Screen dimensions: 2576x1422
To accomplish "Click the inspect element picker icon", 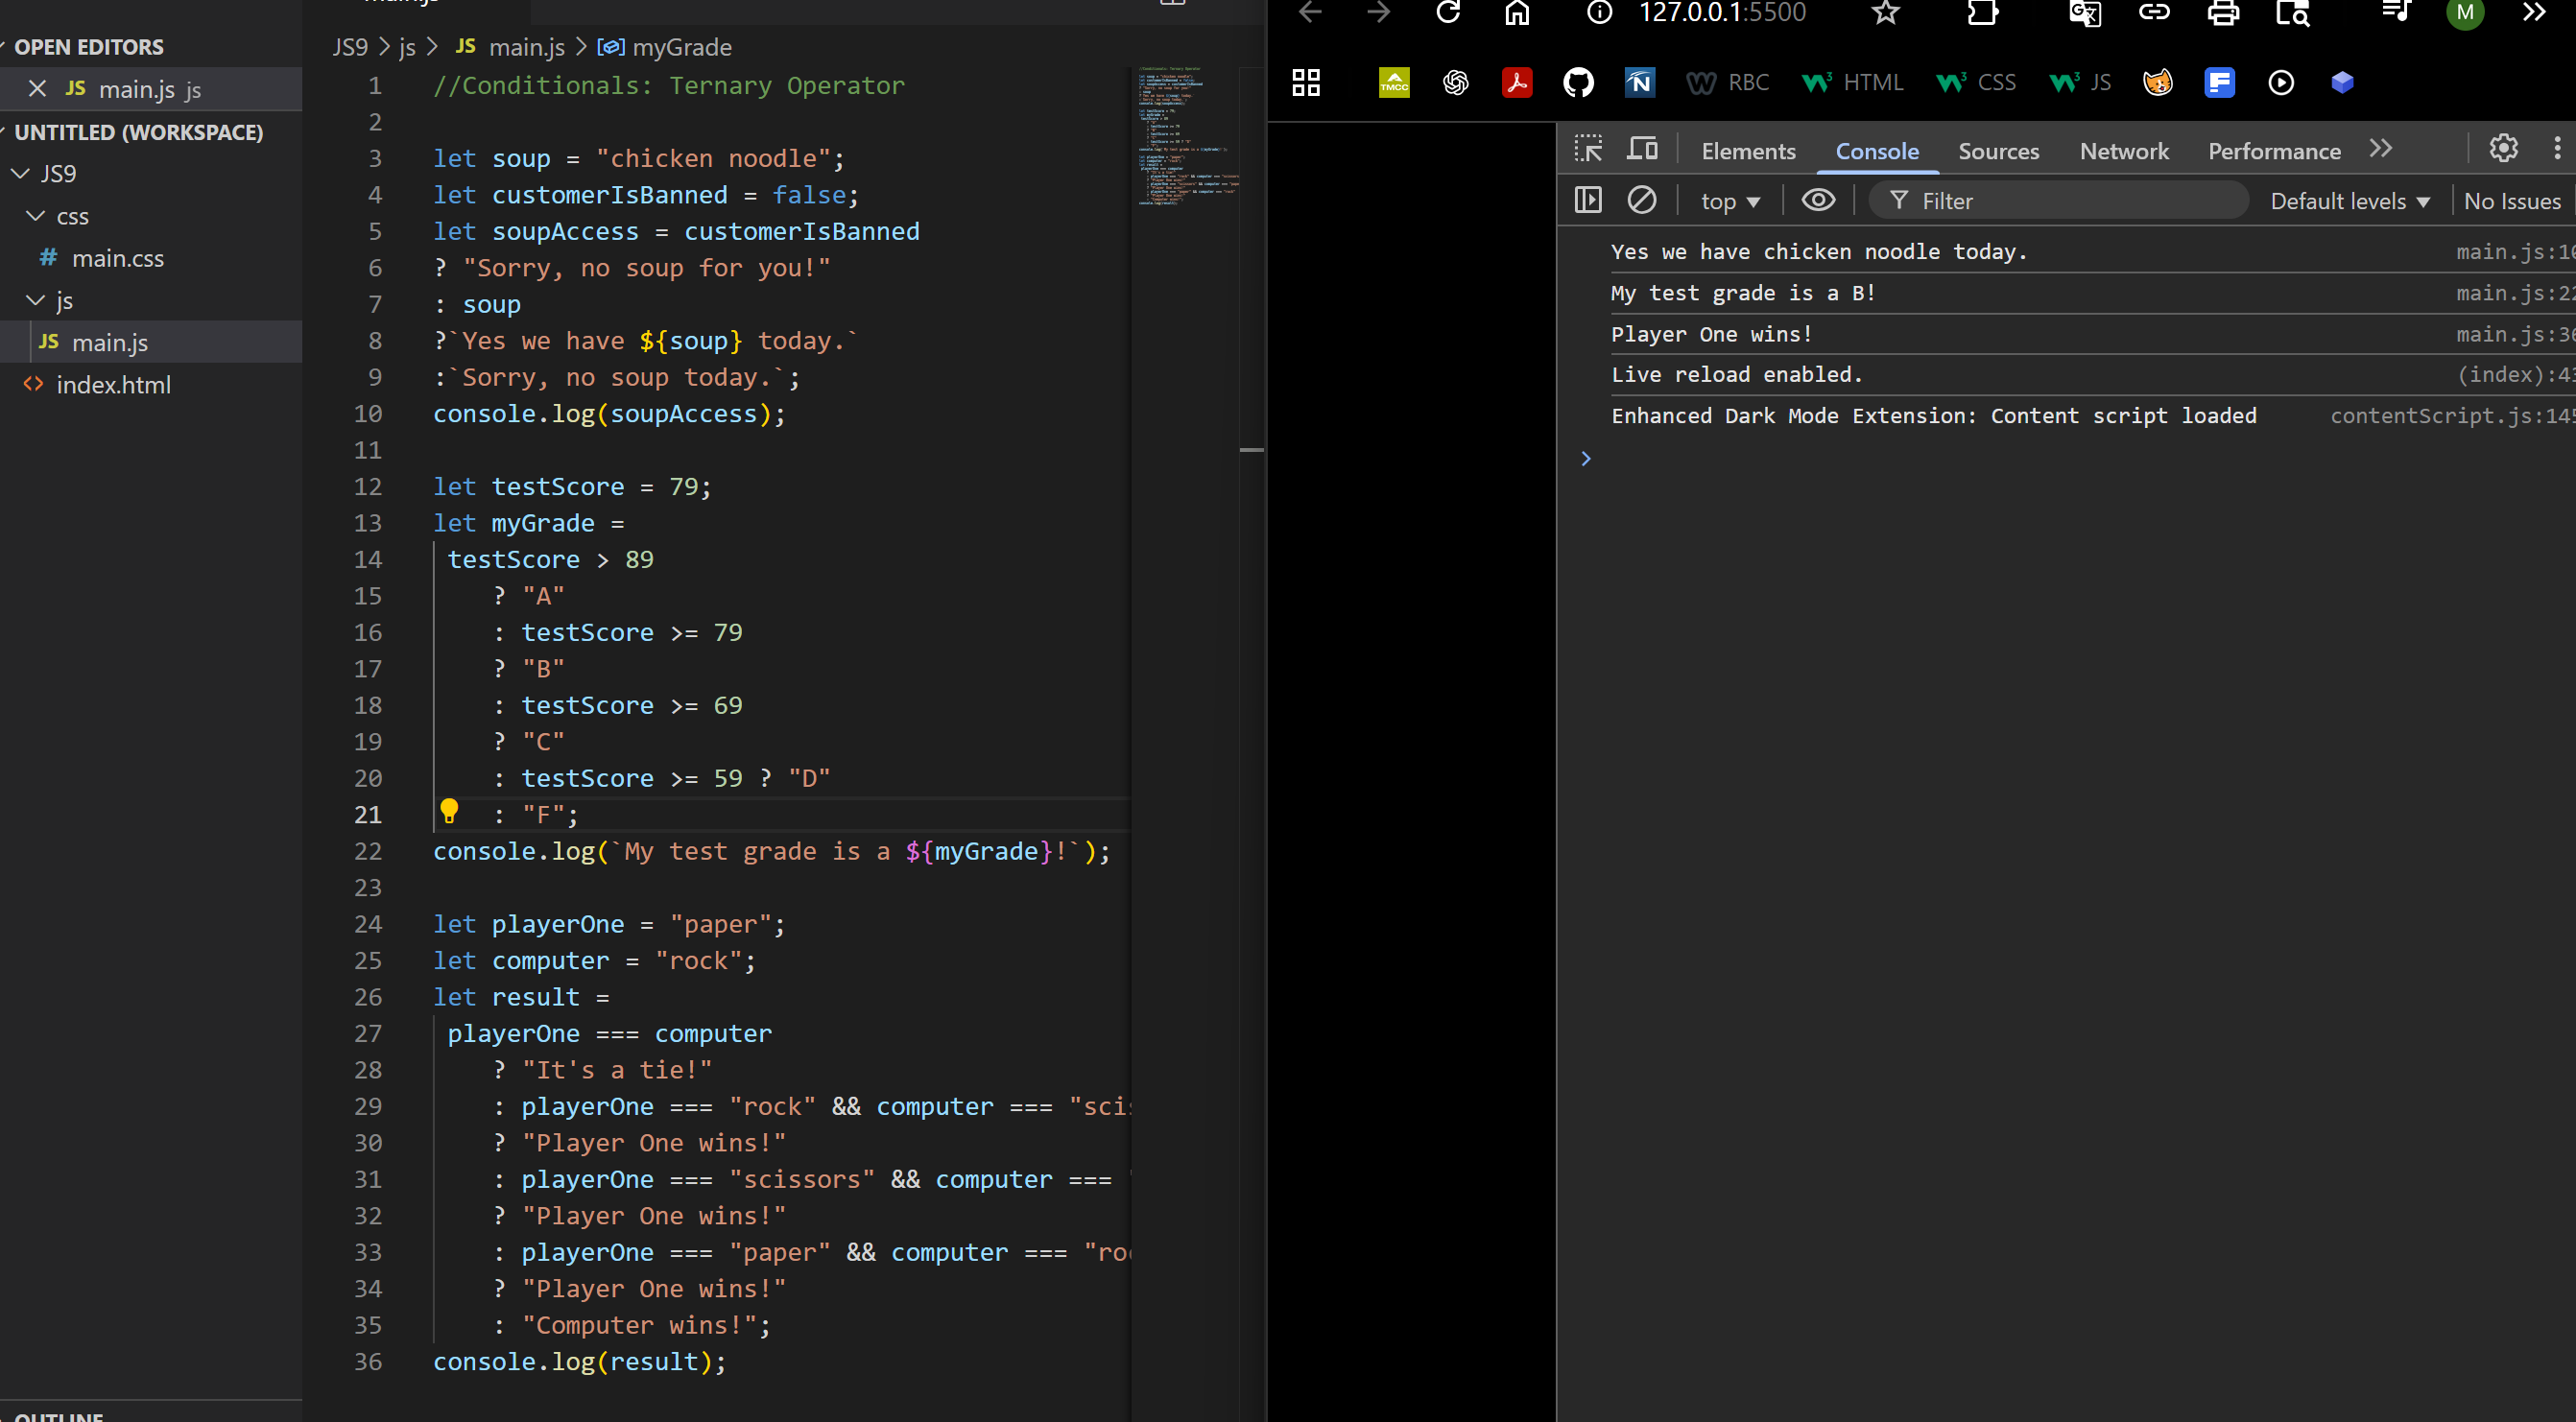I will point(1588,149).
